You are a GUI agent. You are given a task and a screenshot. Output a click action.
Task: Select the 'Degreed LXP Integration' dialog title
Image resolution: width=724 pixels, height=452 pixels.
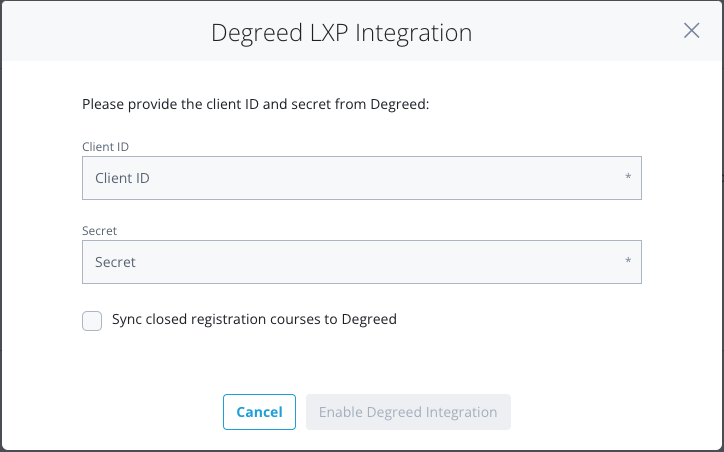[x=342, y=33]
